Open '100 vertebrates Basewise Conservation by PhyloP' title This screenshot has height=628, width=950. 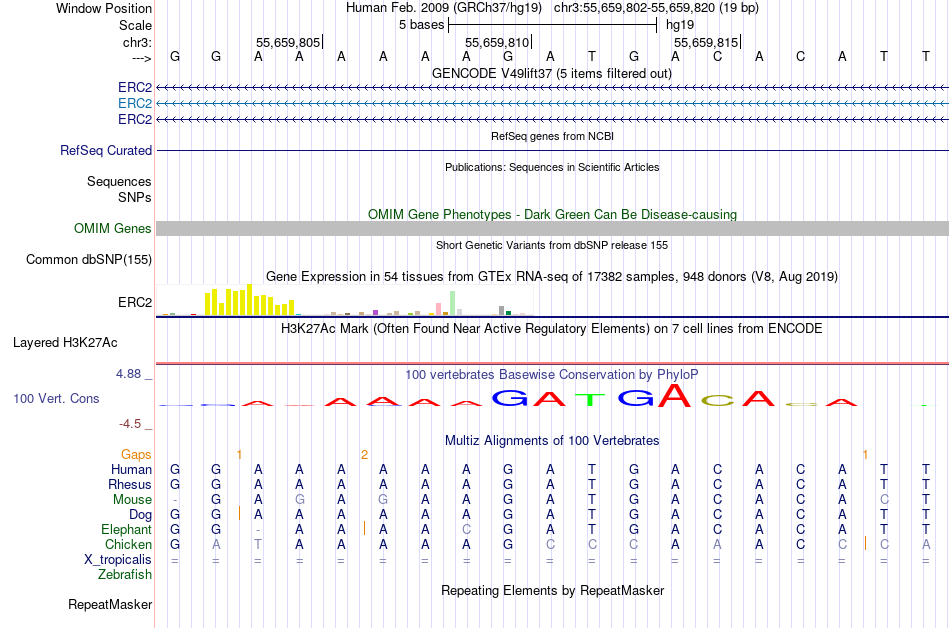tap(552, 374)
